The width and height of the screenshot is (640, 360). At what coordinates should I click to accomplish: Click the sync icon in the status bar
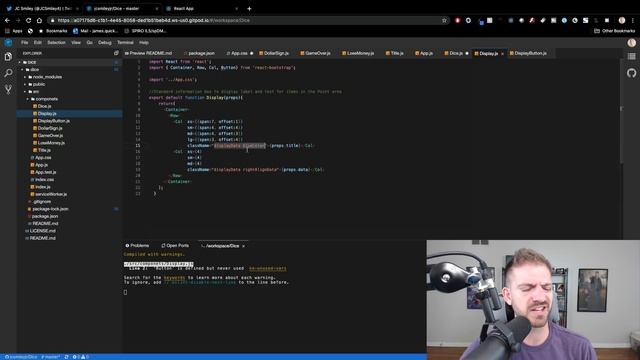pos(66,357)
